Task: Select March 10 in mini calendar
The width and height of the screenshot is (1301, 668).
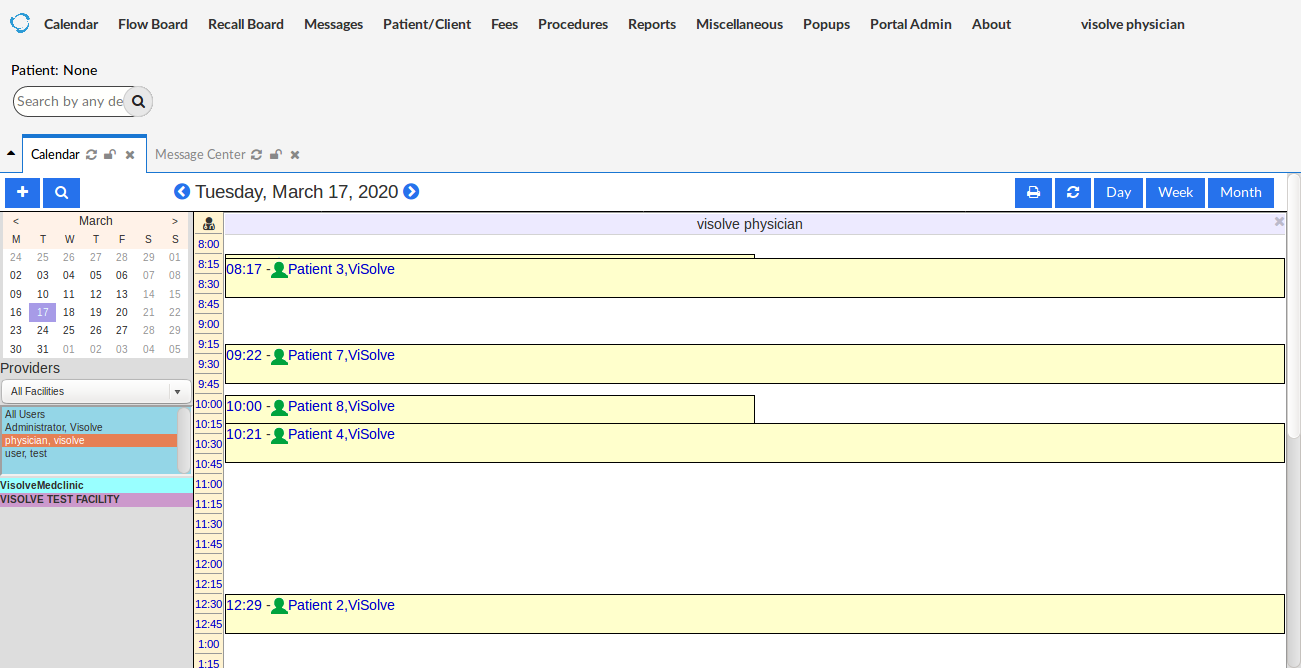Action: coord(43,294)
